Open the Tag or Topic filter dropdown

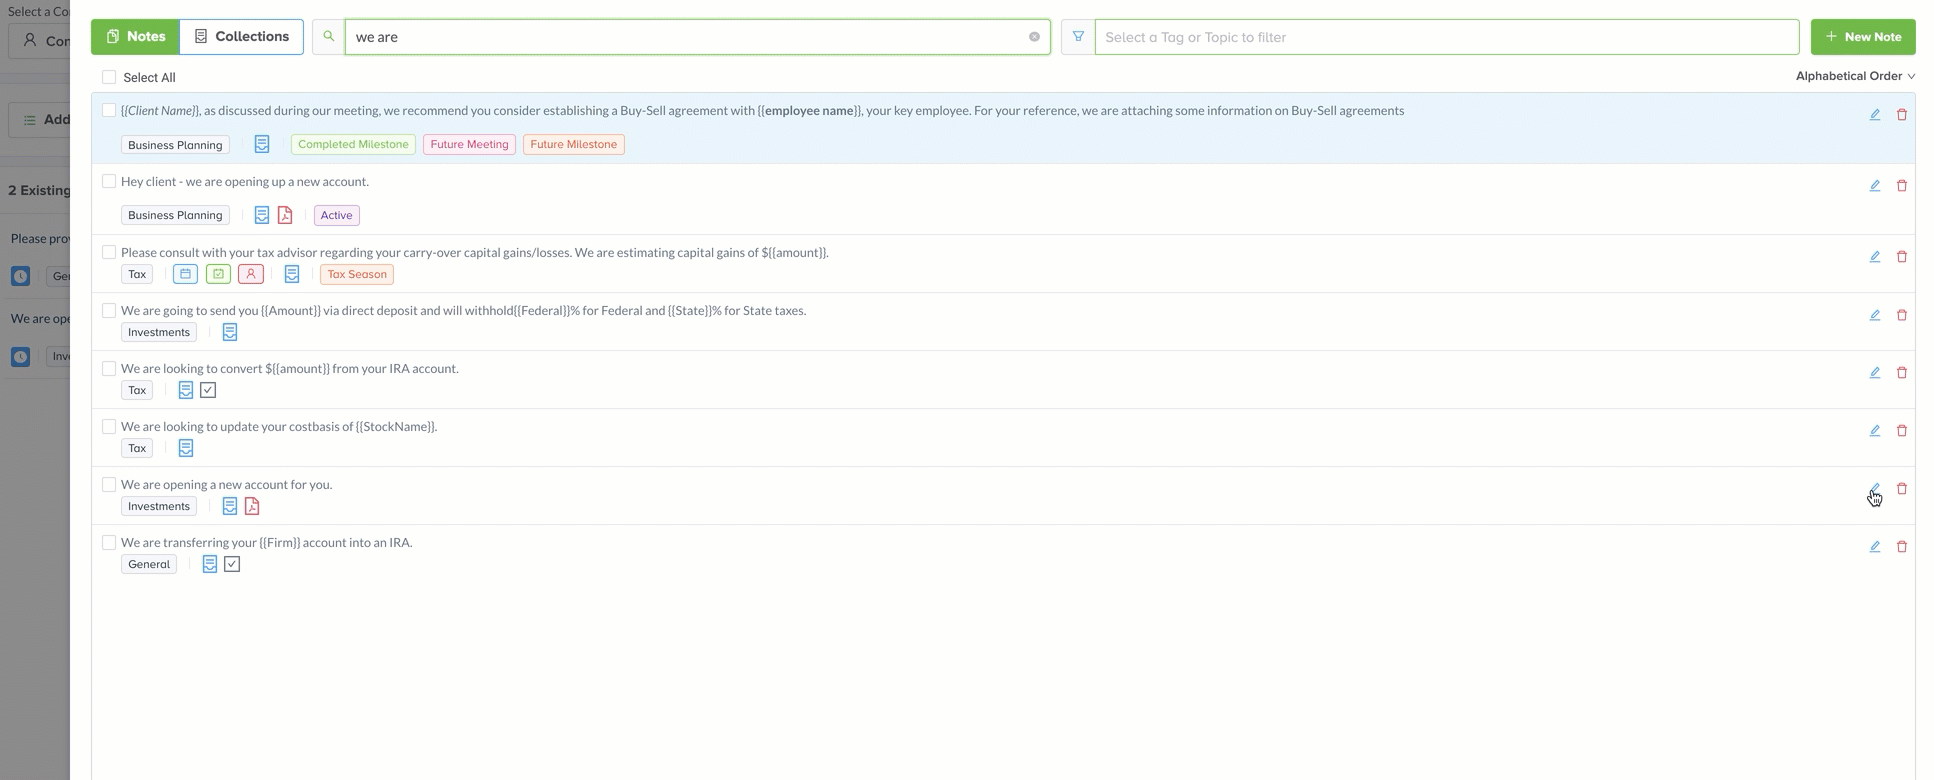click(x=1447, y=37)
